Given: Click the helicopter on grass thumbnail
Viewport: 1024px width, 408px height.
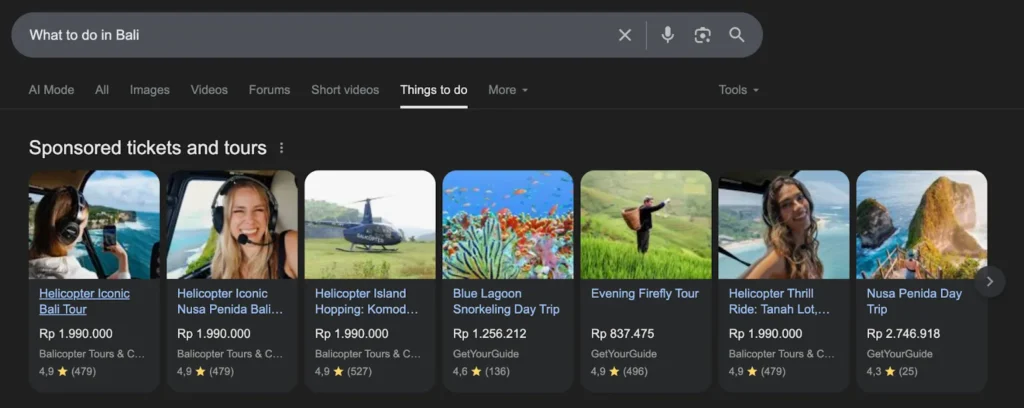Looking at the screenshot, I should tap(370, 224).
